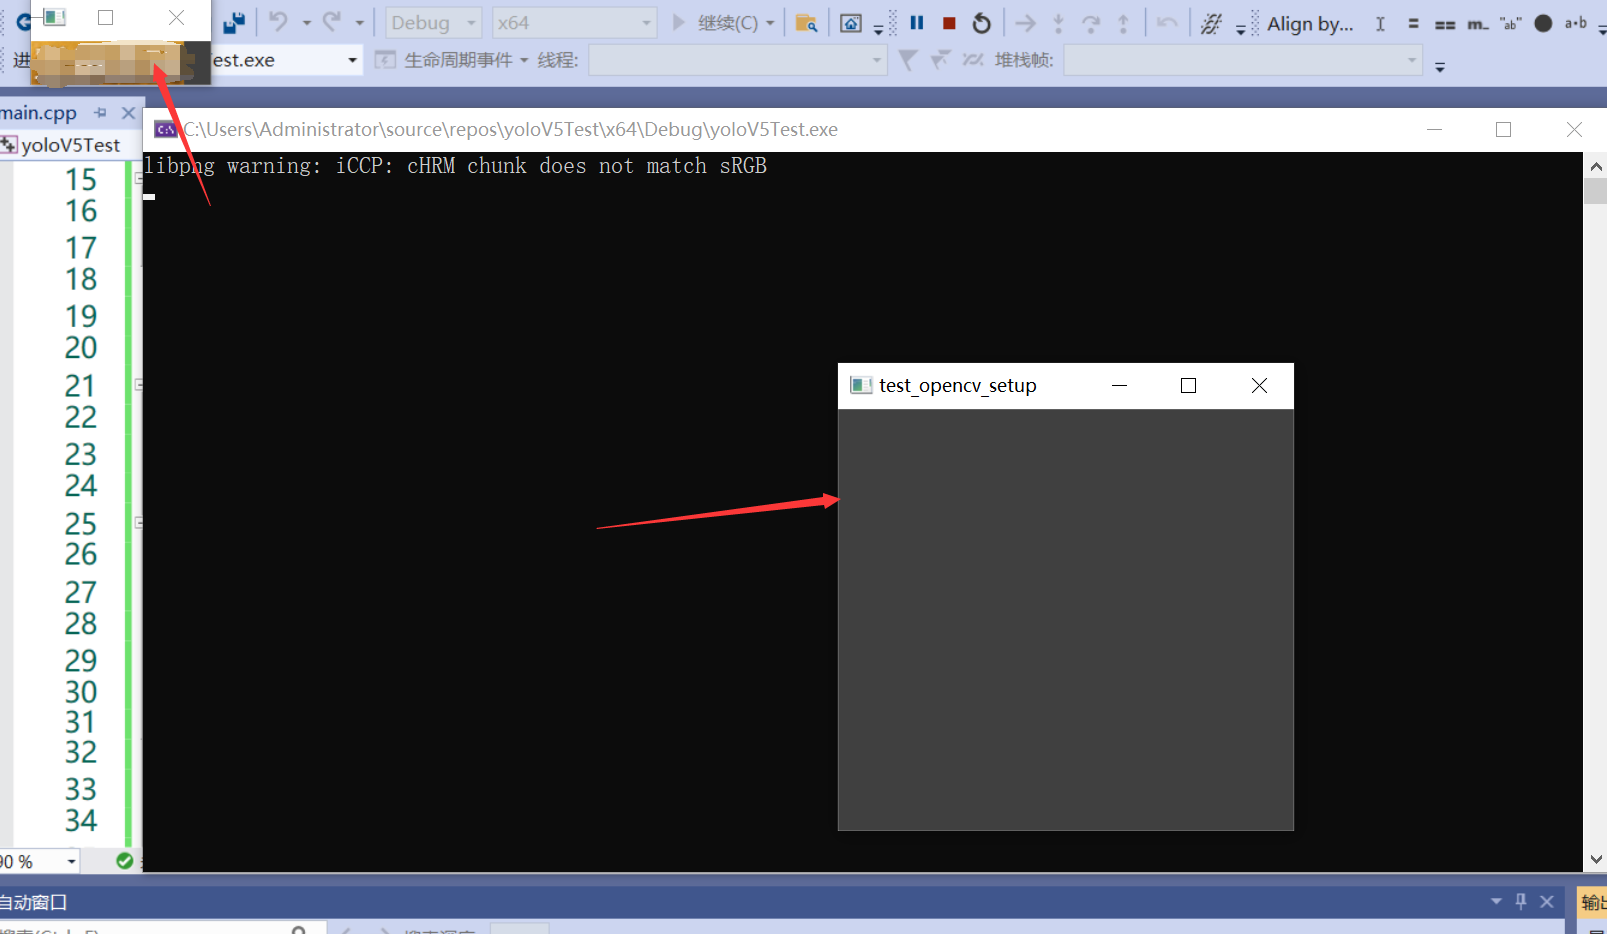
Task: Open the Redo history dropdown arrow
Action: tap(359, 23)
